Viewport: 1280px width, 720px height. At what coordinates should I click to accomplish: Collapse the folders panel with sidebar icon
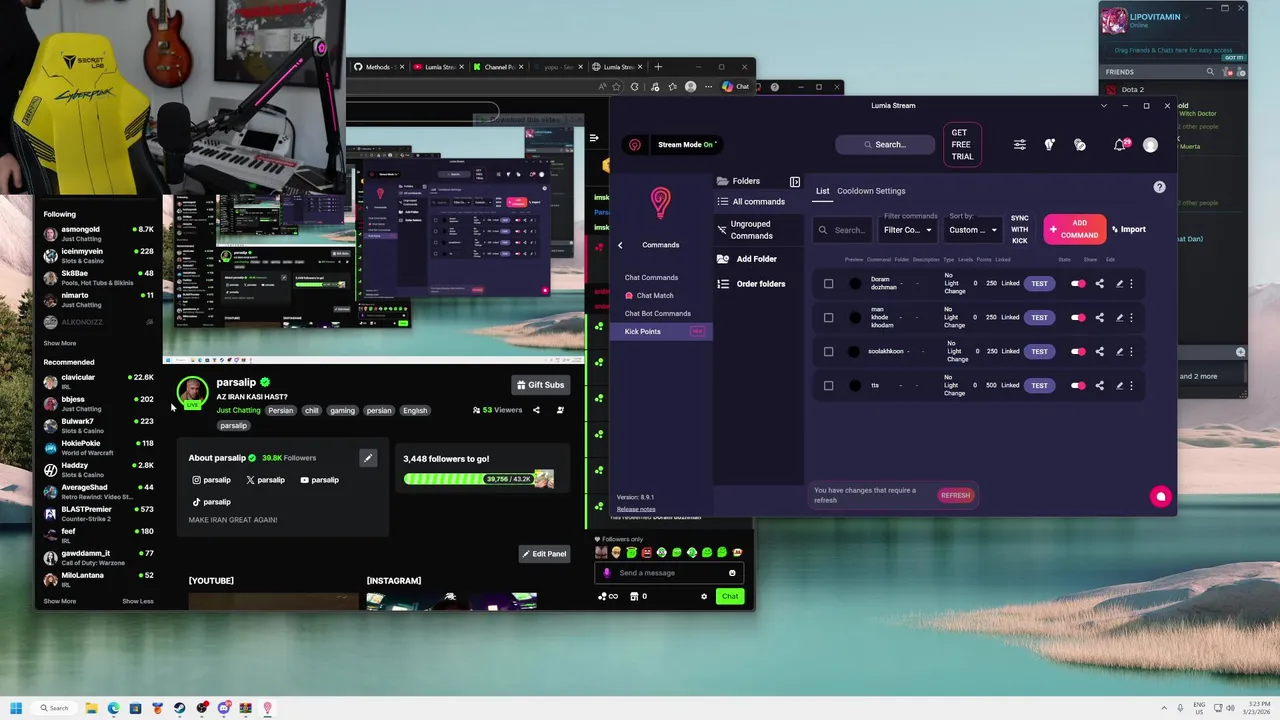tap(795, 181)
